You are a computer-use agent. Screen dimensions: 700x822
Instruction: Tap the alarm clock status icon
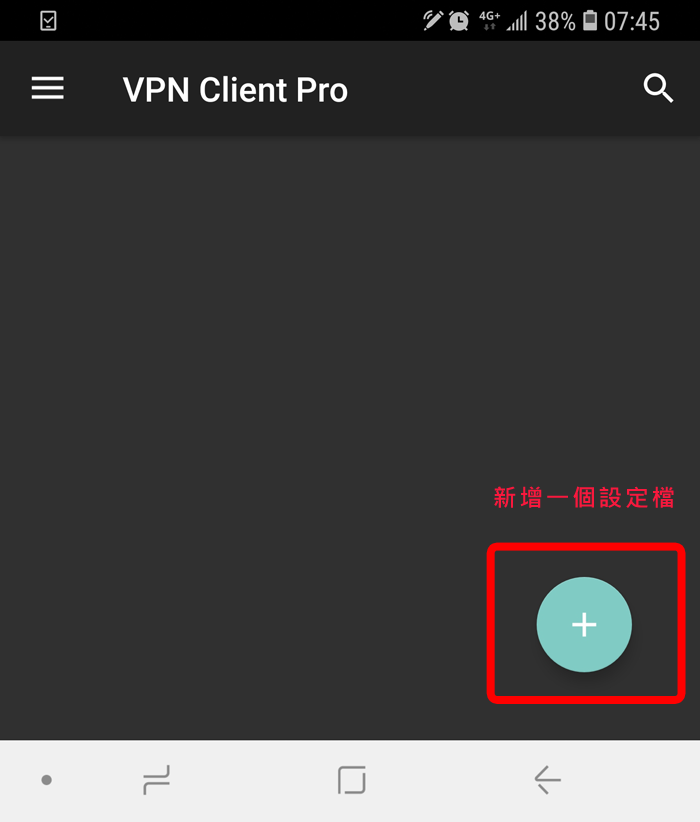click(459, 21)
